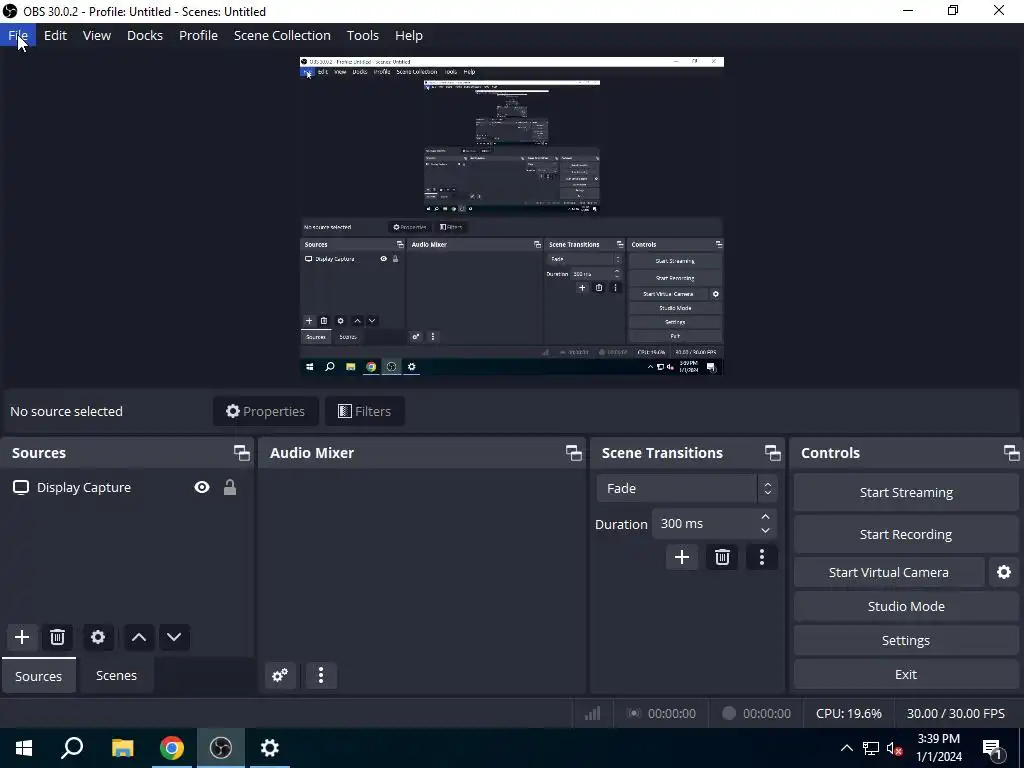Open source Properties button
The height and width of the screenshot is (768, 1024).
point(266,411)
